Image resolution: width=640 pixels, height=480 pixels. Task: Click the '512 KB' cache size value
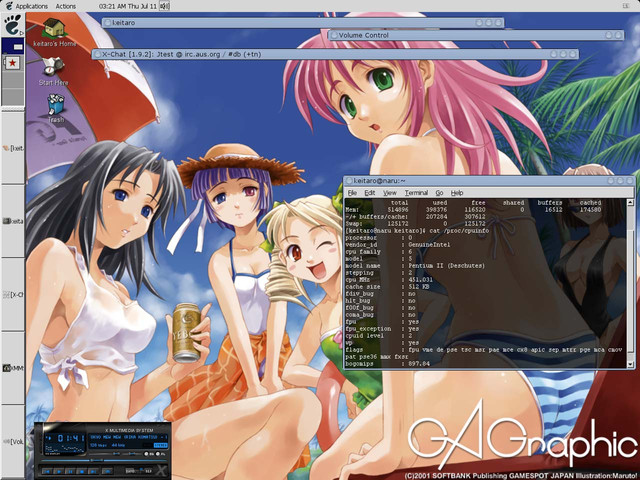[x=419, y=287]
